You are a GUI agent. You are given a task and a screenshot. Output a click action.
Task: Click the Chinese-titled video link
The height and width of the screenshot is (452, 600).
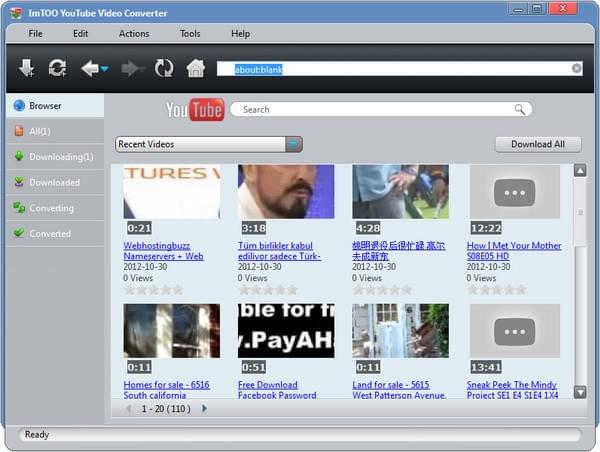(398, 251)
